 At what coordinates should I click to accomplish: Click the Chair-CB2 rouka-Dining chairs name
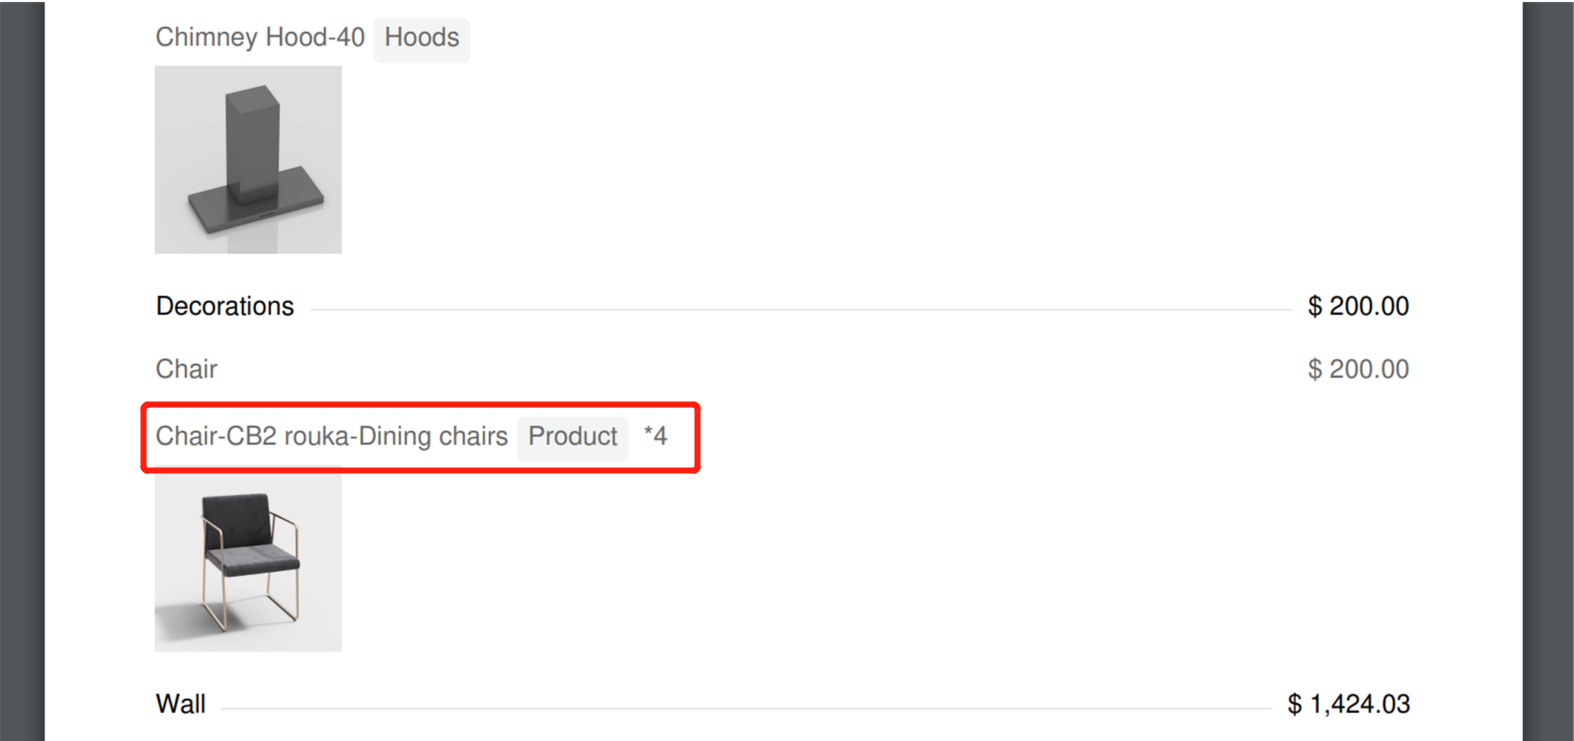pos(331,437)
